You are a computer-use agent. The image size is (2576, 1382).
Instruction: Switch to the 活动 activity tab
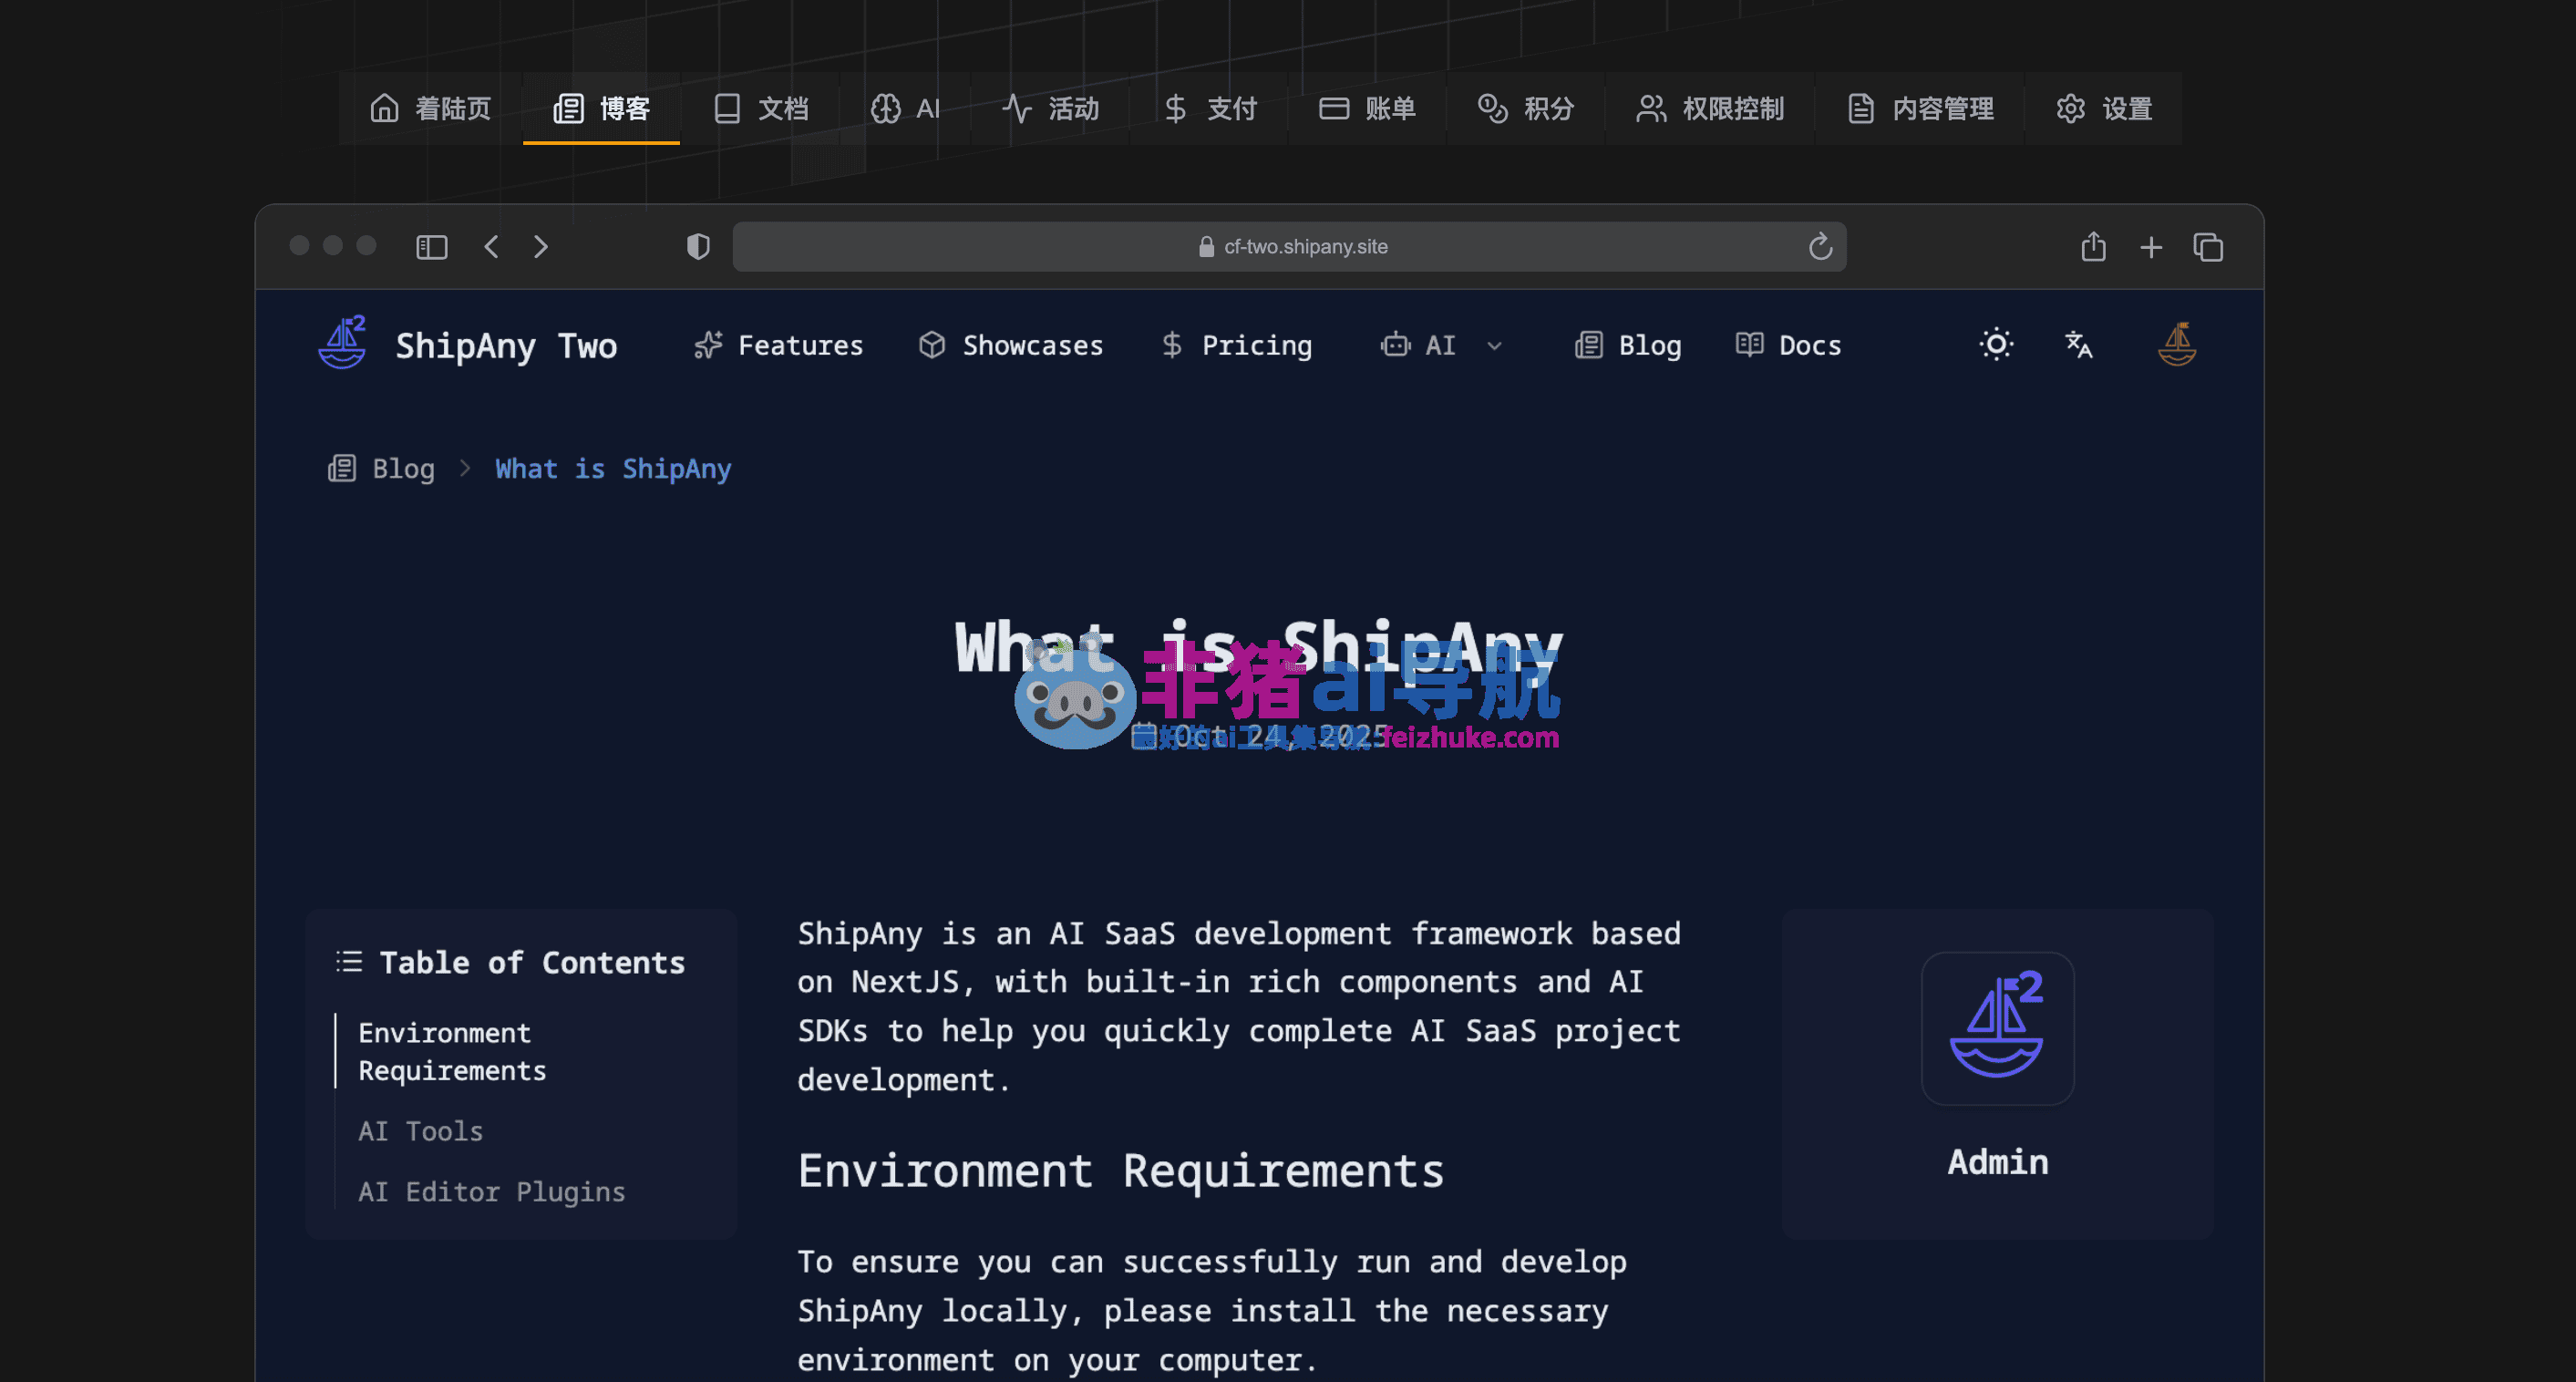click(1051, 108)
